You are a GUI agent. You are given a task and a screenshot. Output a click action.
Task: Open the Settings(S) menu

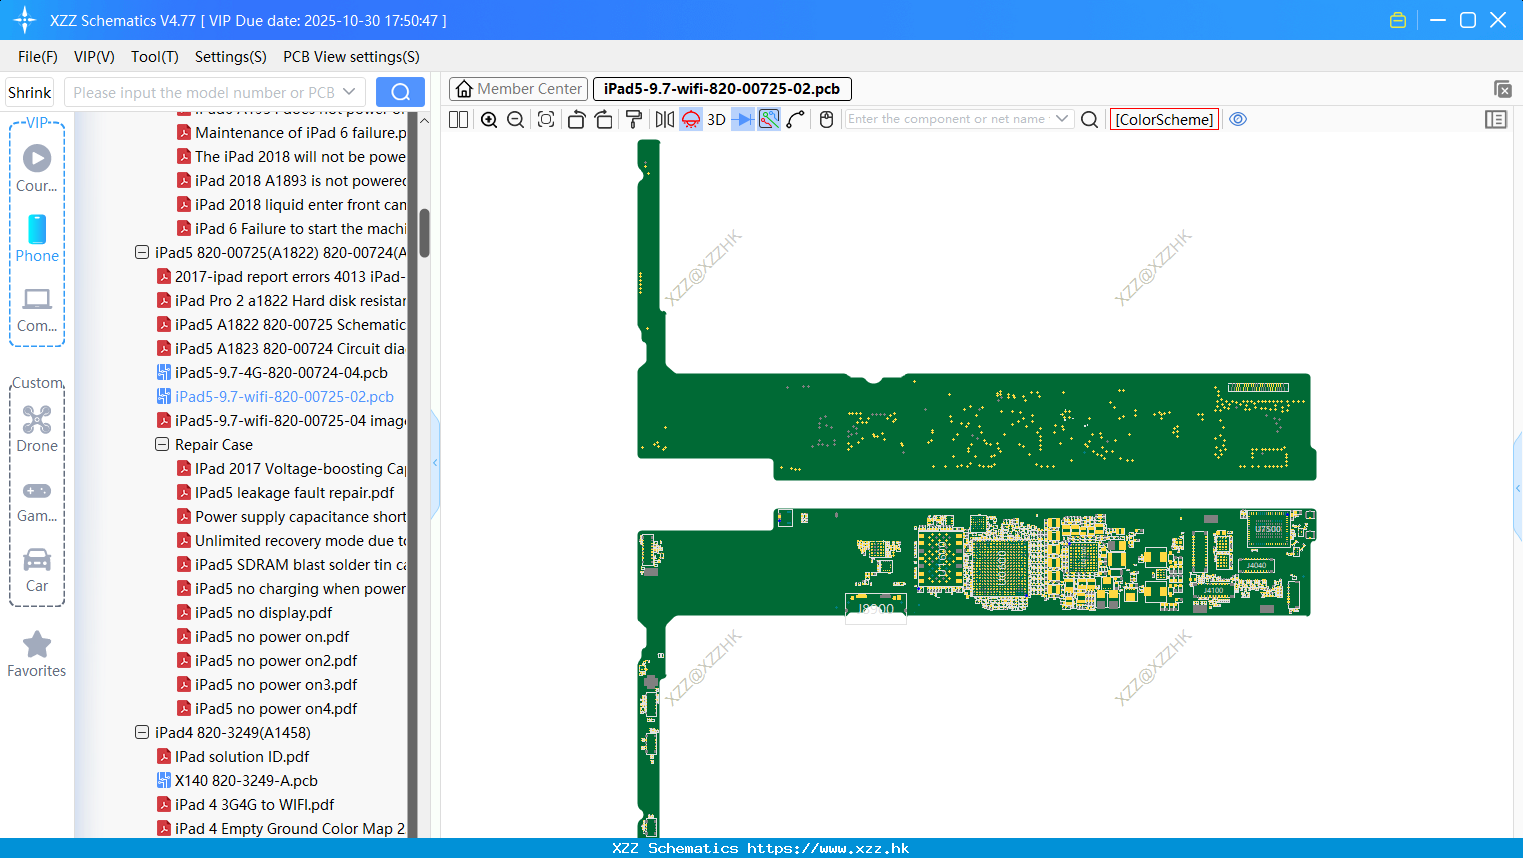(231, 57)
